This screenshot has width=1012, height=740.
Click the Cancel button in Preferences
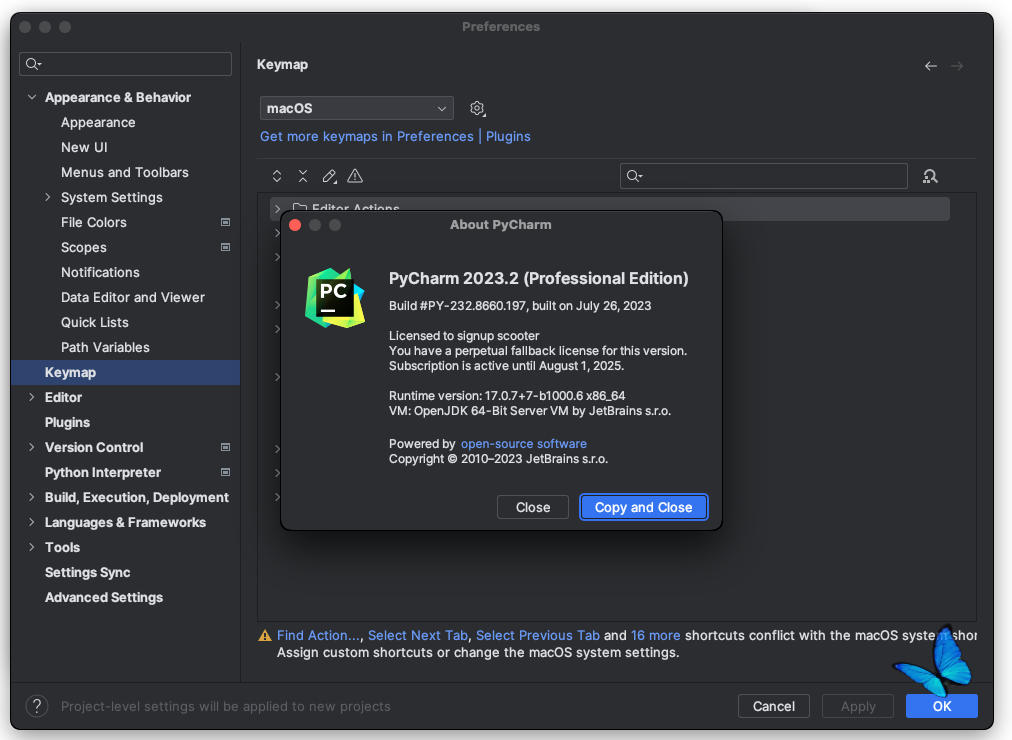773,706
